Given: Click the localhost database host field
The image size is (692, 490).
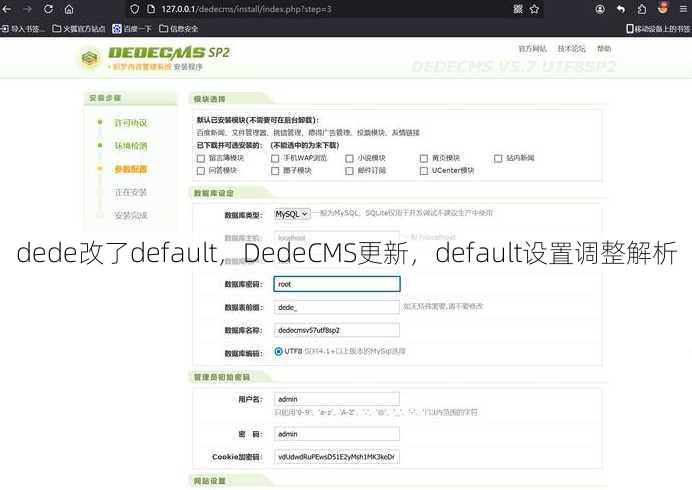Looking at the screenshot, I should [337, 237].
